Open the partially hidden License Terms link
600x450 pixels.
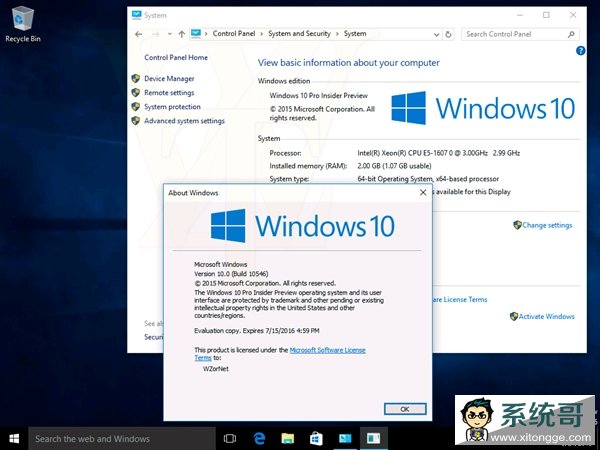(460, 300)
